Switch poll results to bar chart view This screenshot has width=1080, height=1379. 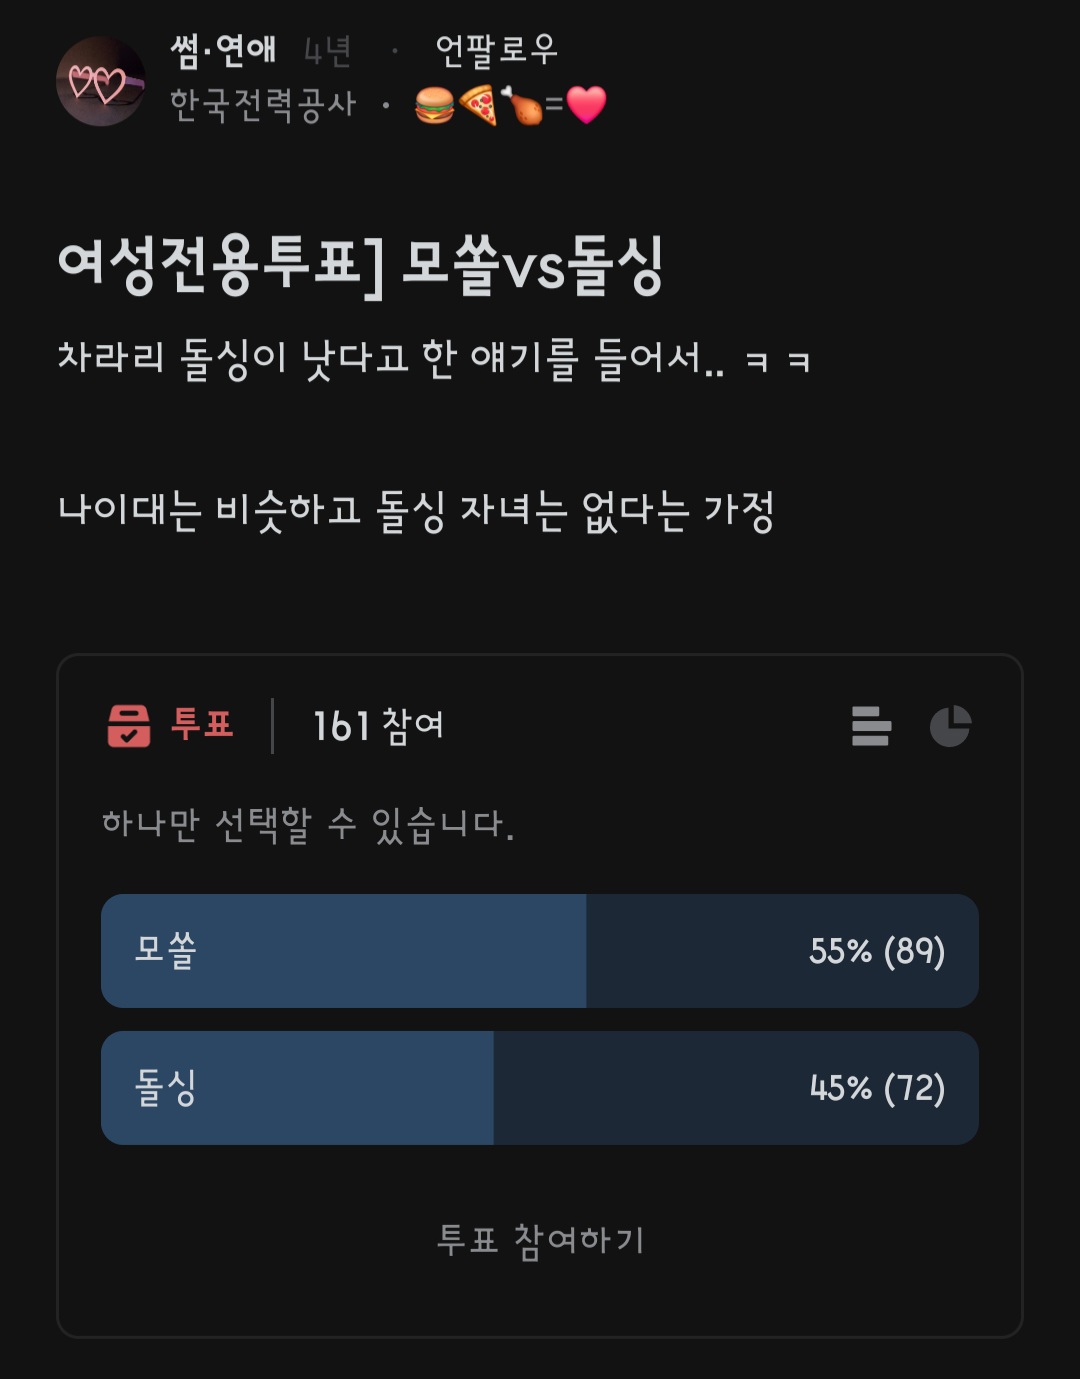(x=871, y=726)
